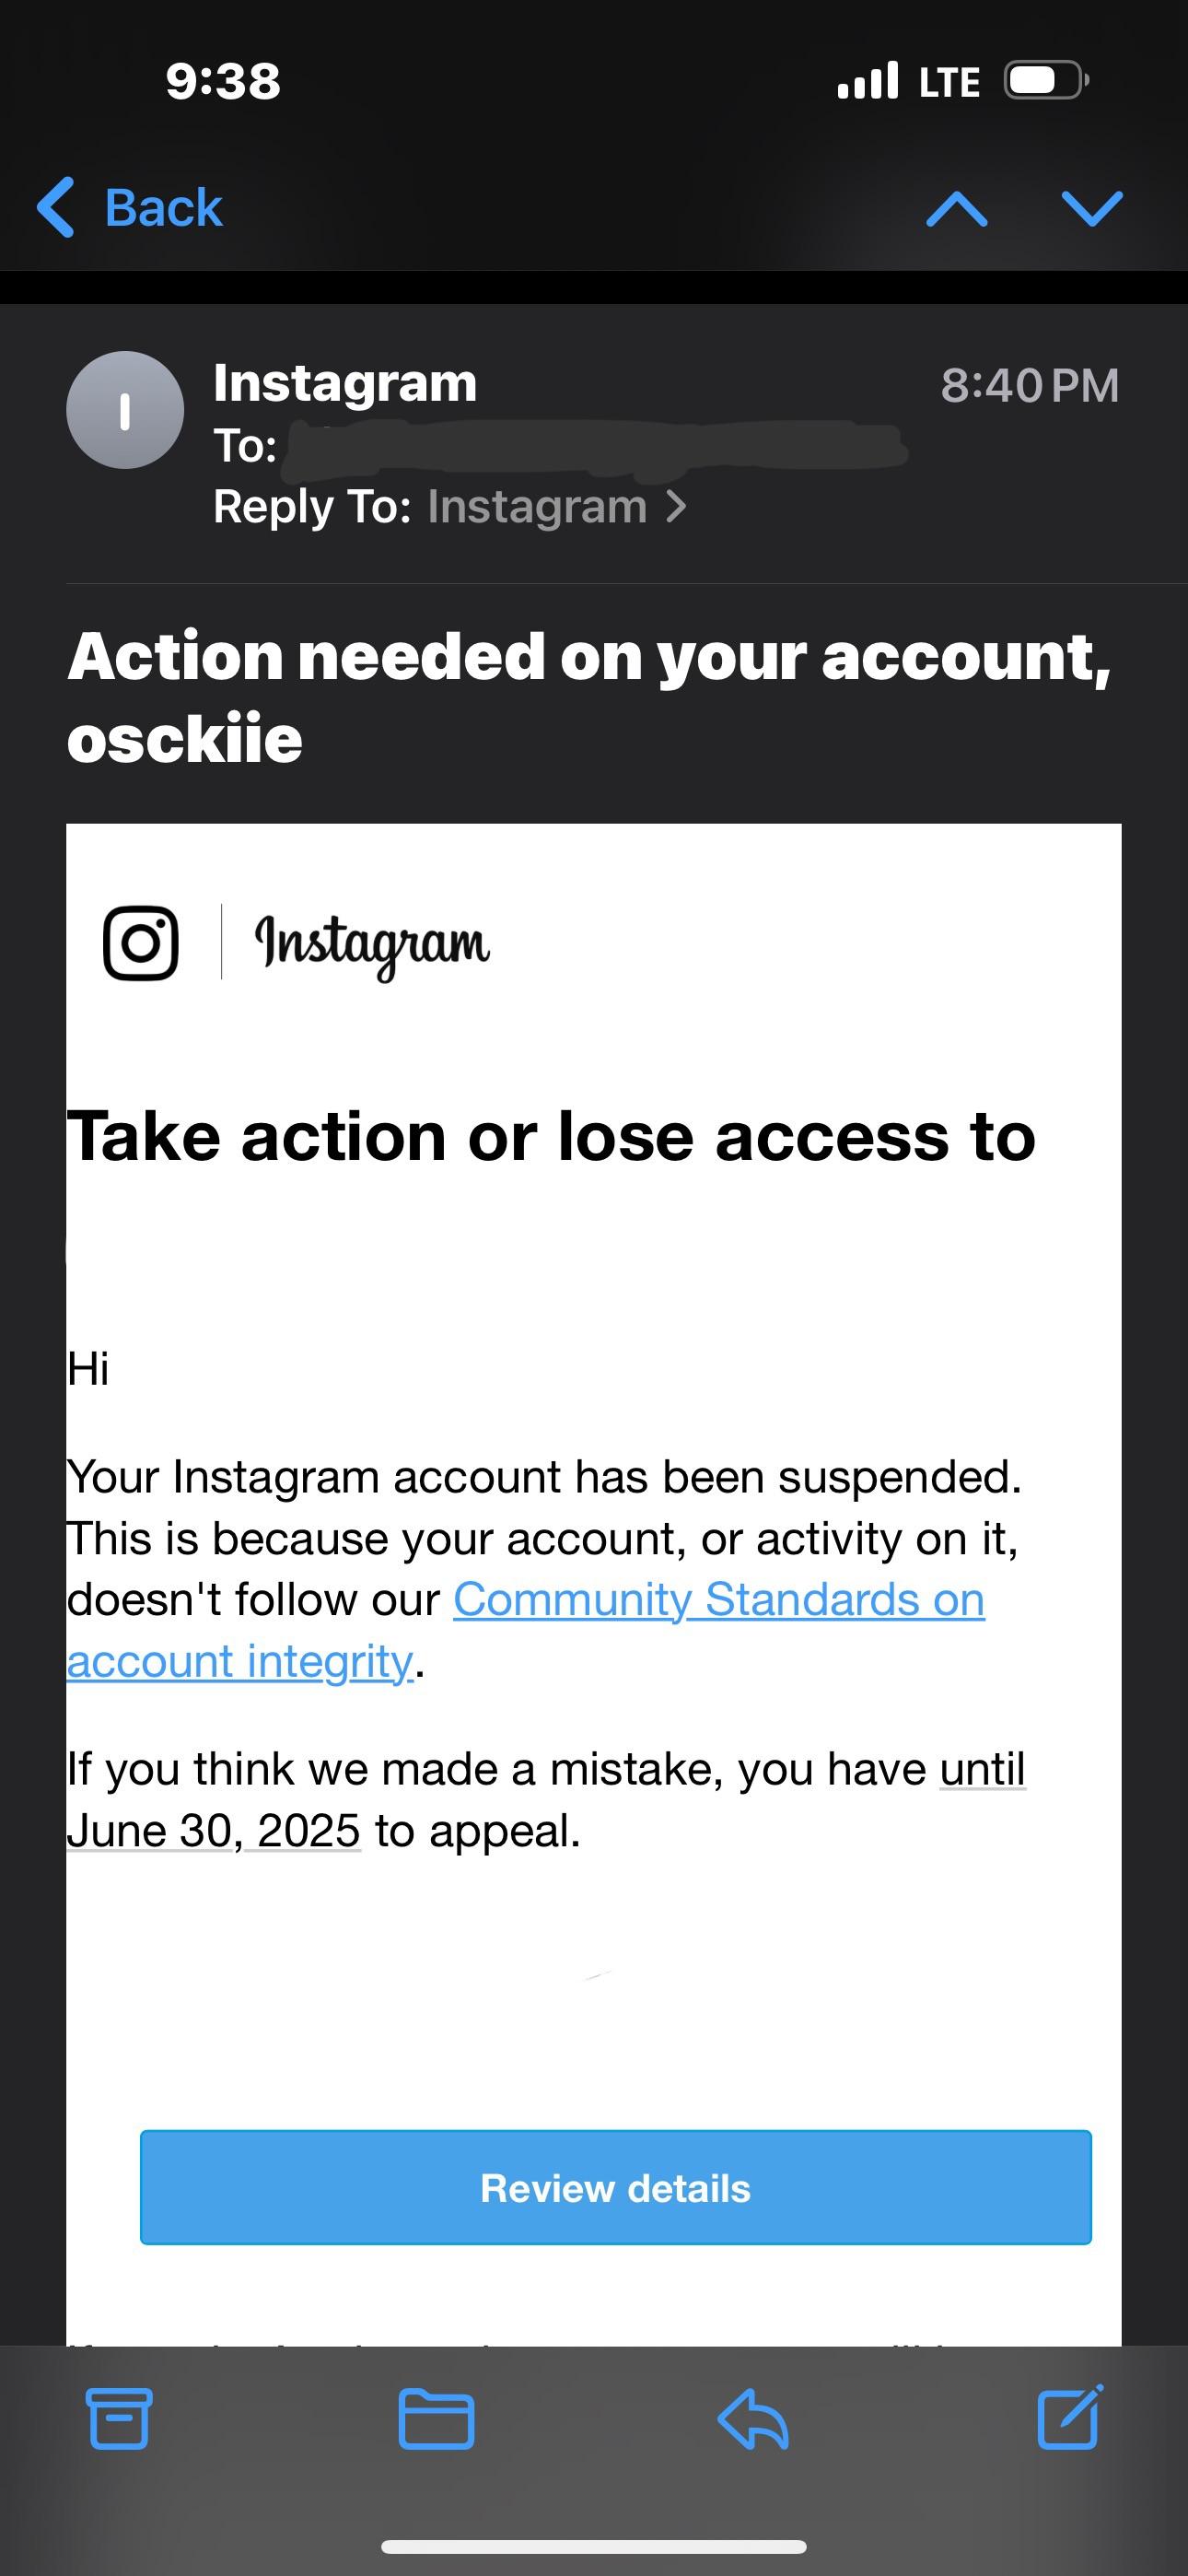
Task: Tap the Back chevron arrow icon
Action: [x=56, y=207]
